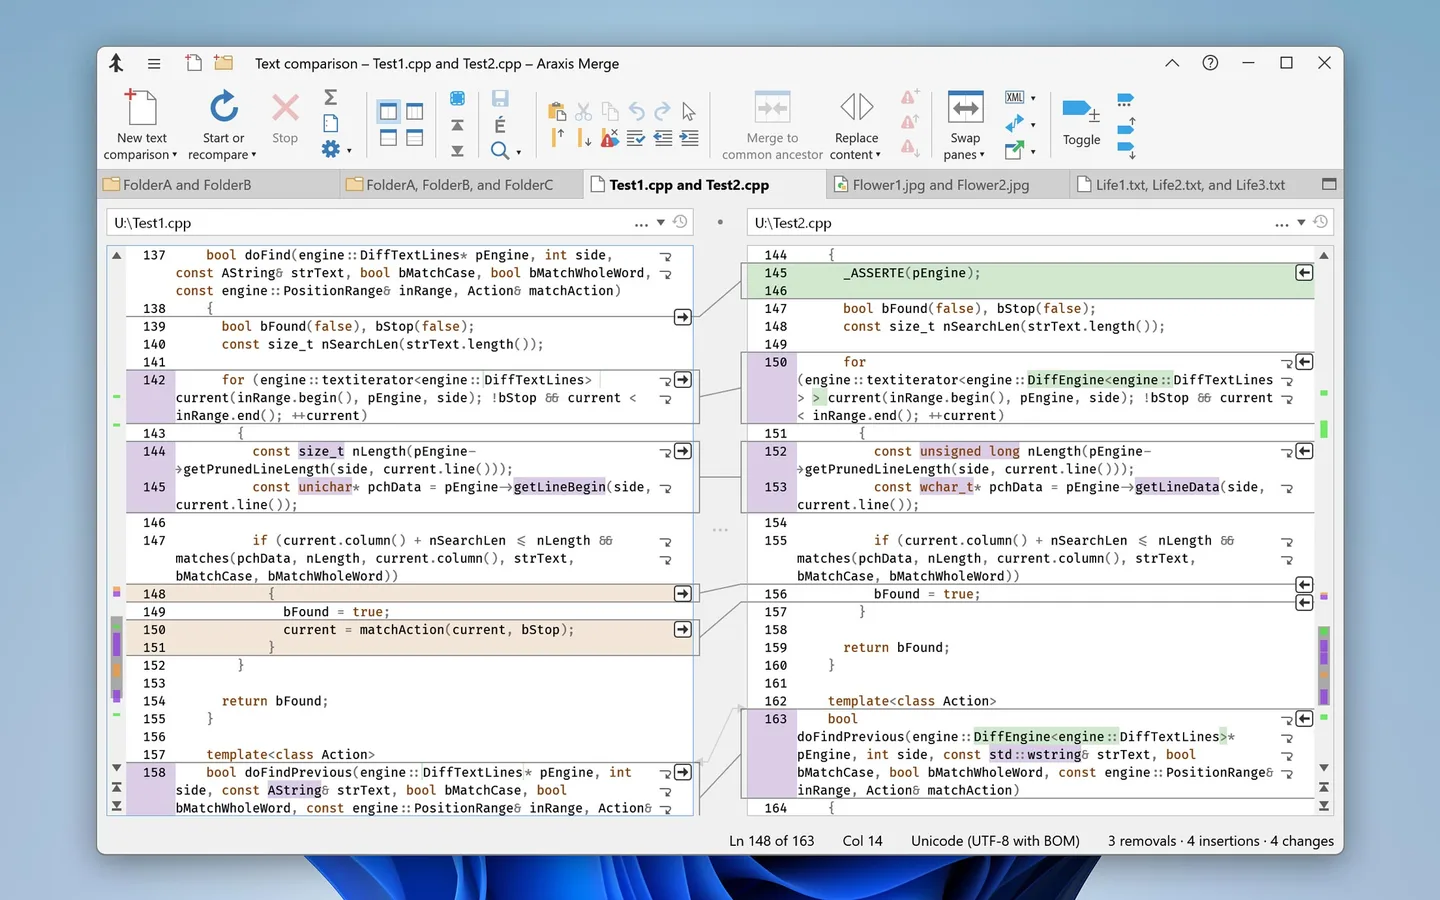
Task: Click the previous change up-arrow icon
Action: coord(557,138)
